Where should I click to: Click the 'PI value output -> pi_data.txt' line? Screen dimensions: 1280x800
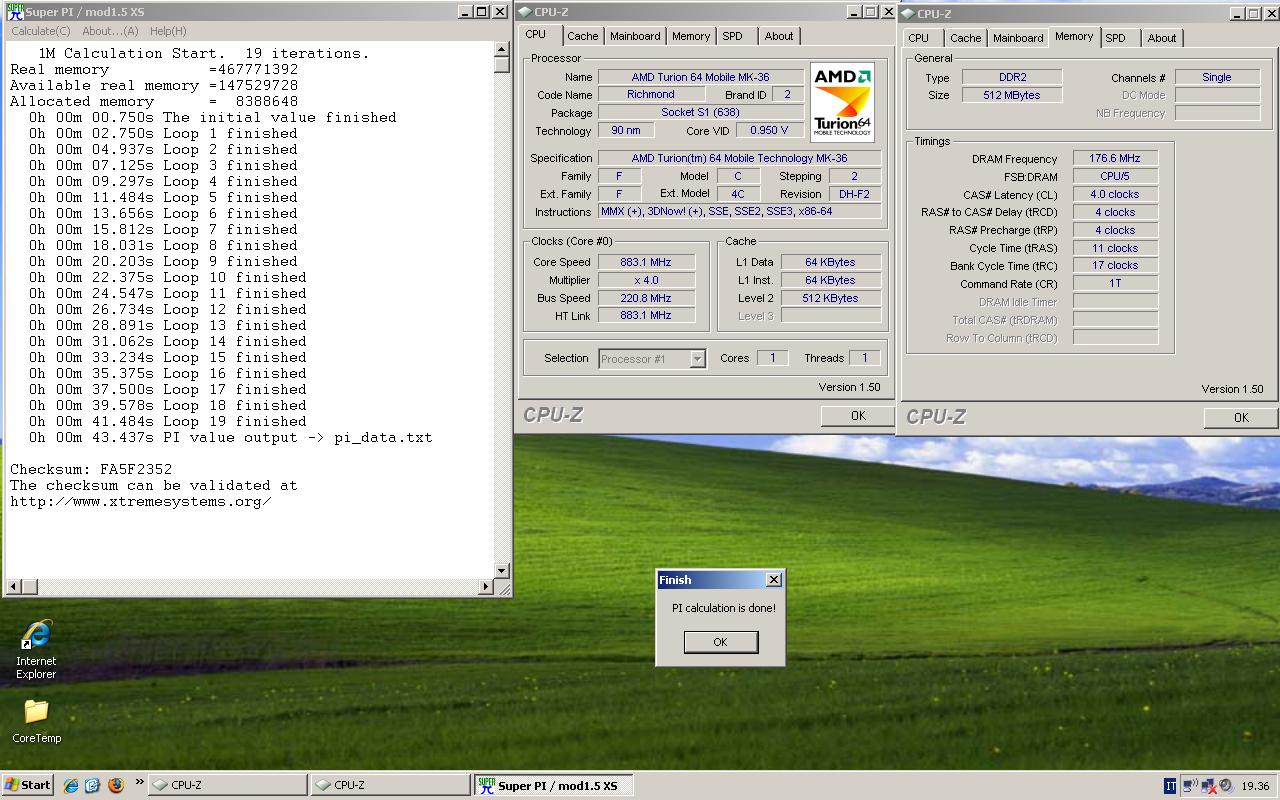pyautogui.click(x=231, y=437)
